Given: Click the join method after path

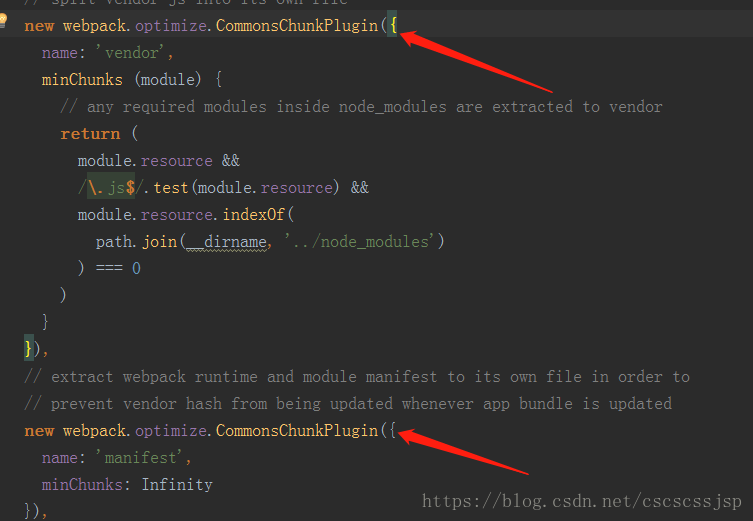Looking at the screenshot, I should coord(160,242).
